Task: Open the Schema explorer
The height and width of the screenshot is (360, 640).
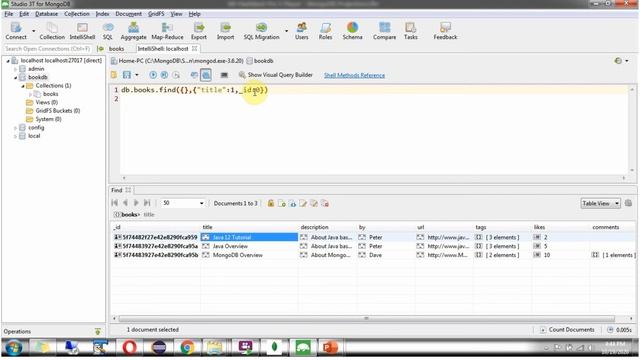Action: point(352,31)
